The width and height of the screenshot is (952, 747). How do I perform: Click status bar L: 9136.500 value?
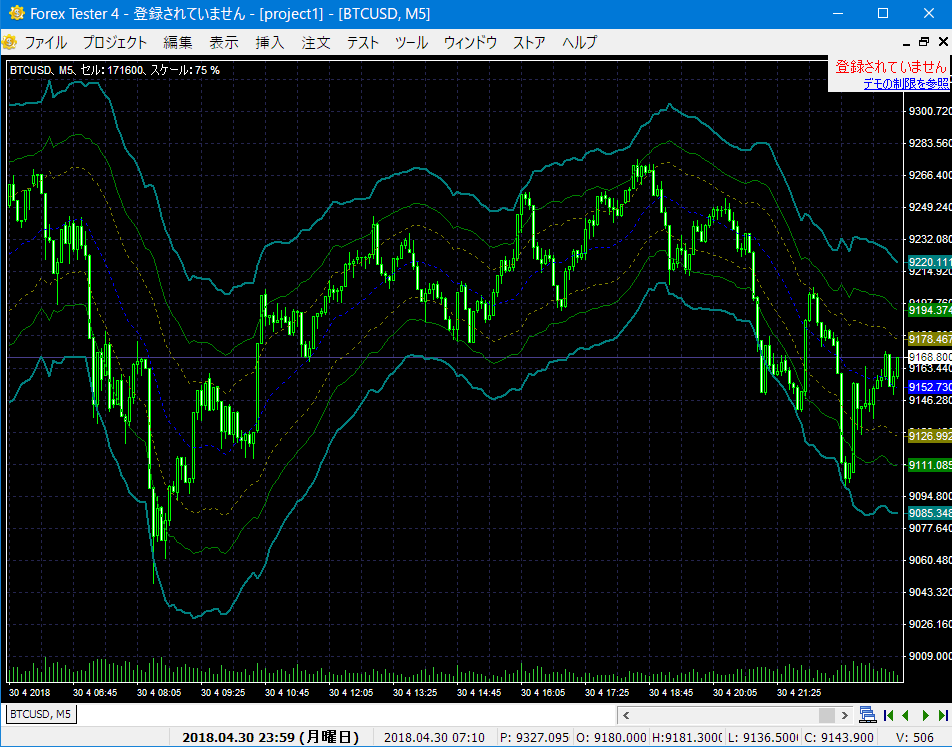coord(763,738)
